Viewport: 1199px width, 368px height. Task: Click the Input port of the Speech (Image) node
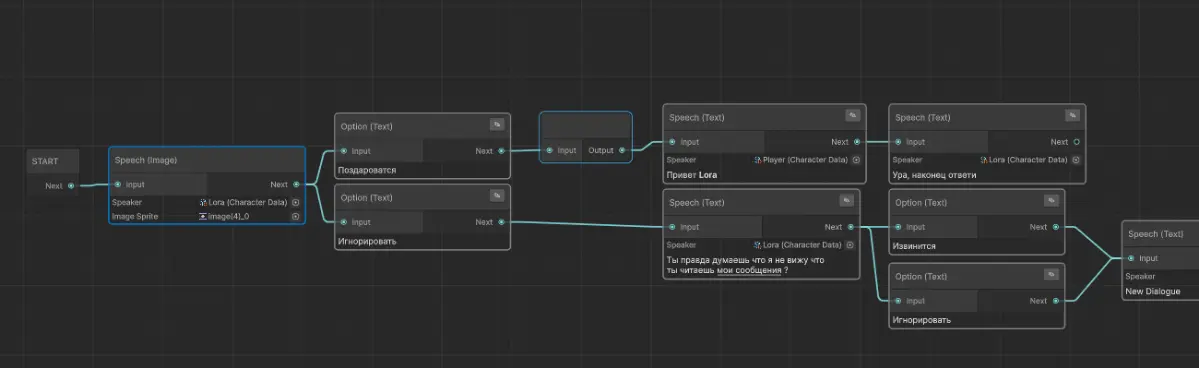[117, 184]
